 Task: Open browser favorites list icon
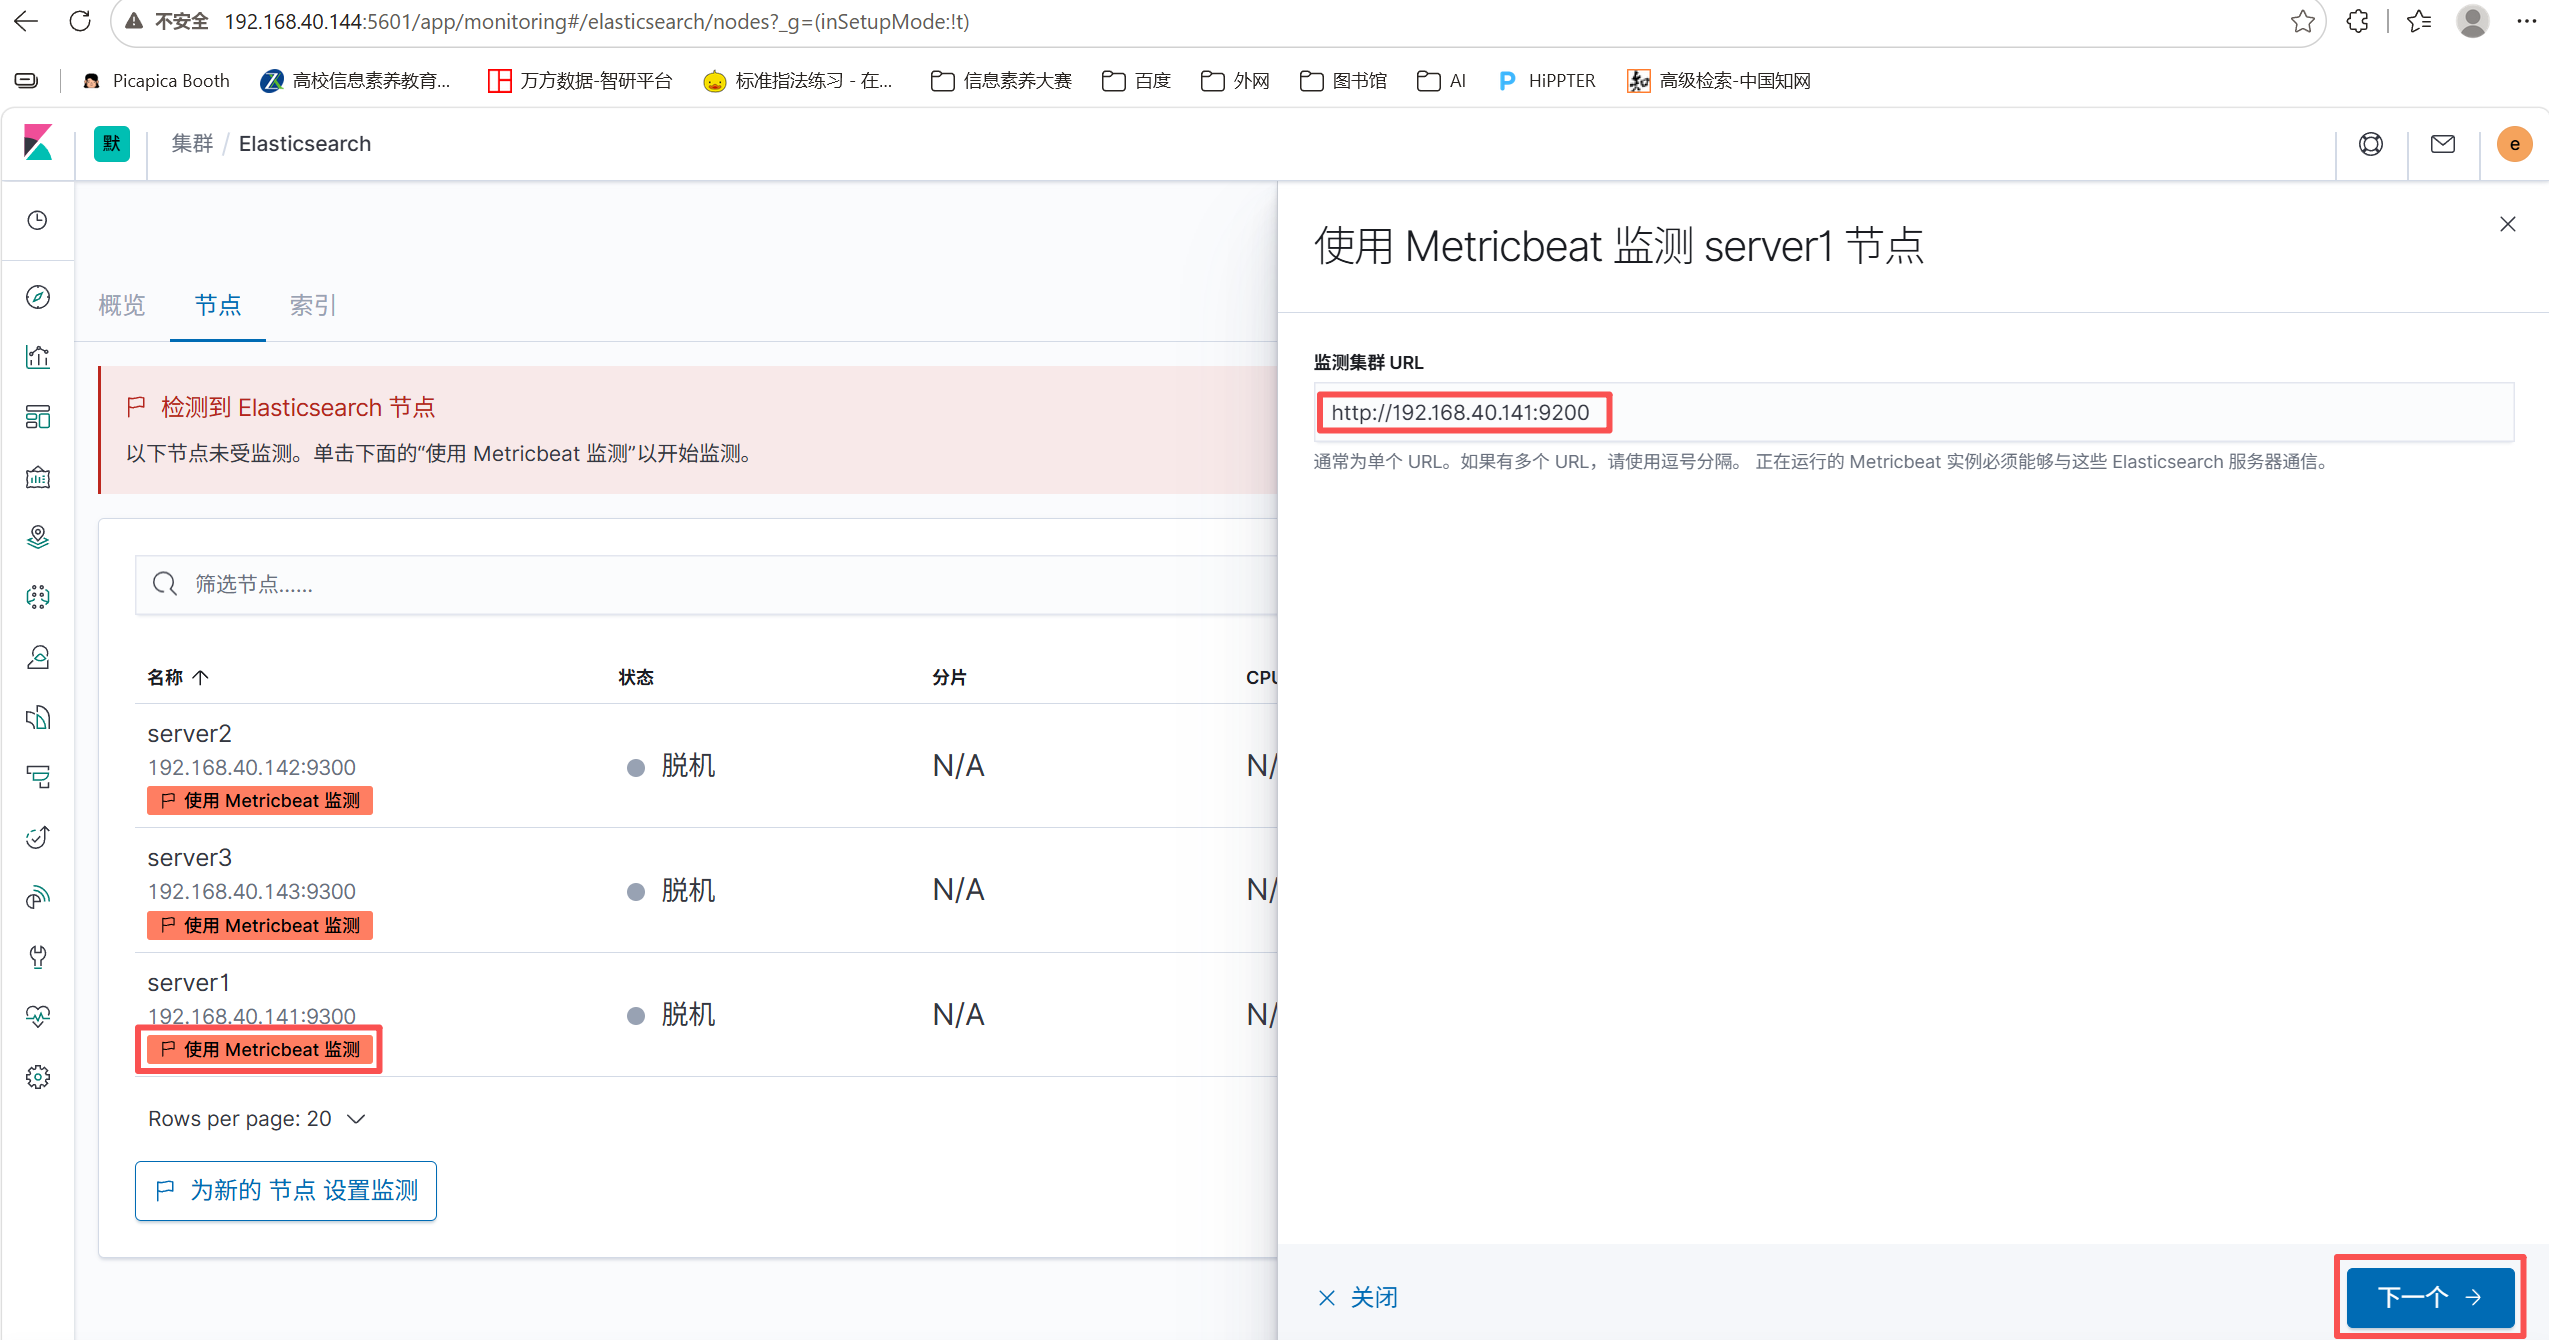pyautogui.click(x=2418, y=21)
